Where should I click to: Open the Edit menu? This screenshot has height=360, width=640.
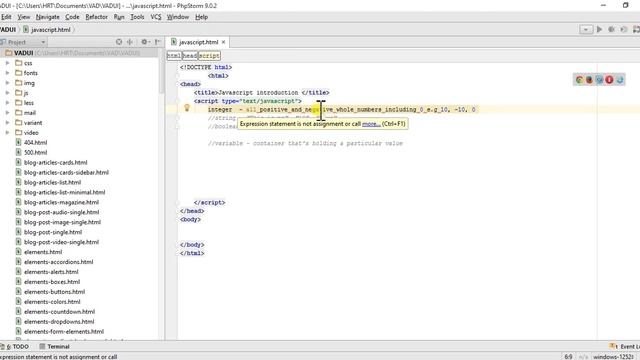tap(6, 17)
